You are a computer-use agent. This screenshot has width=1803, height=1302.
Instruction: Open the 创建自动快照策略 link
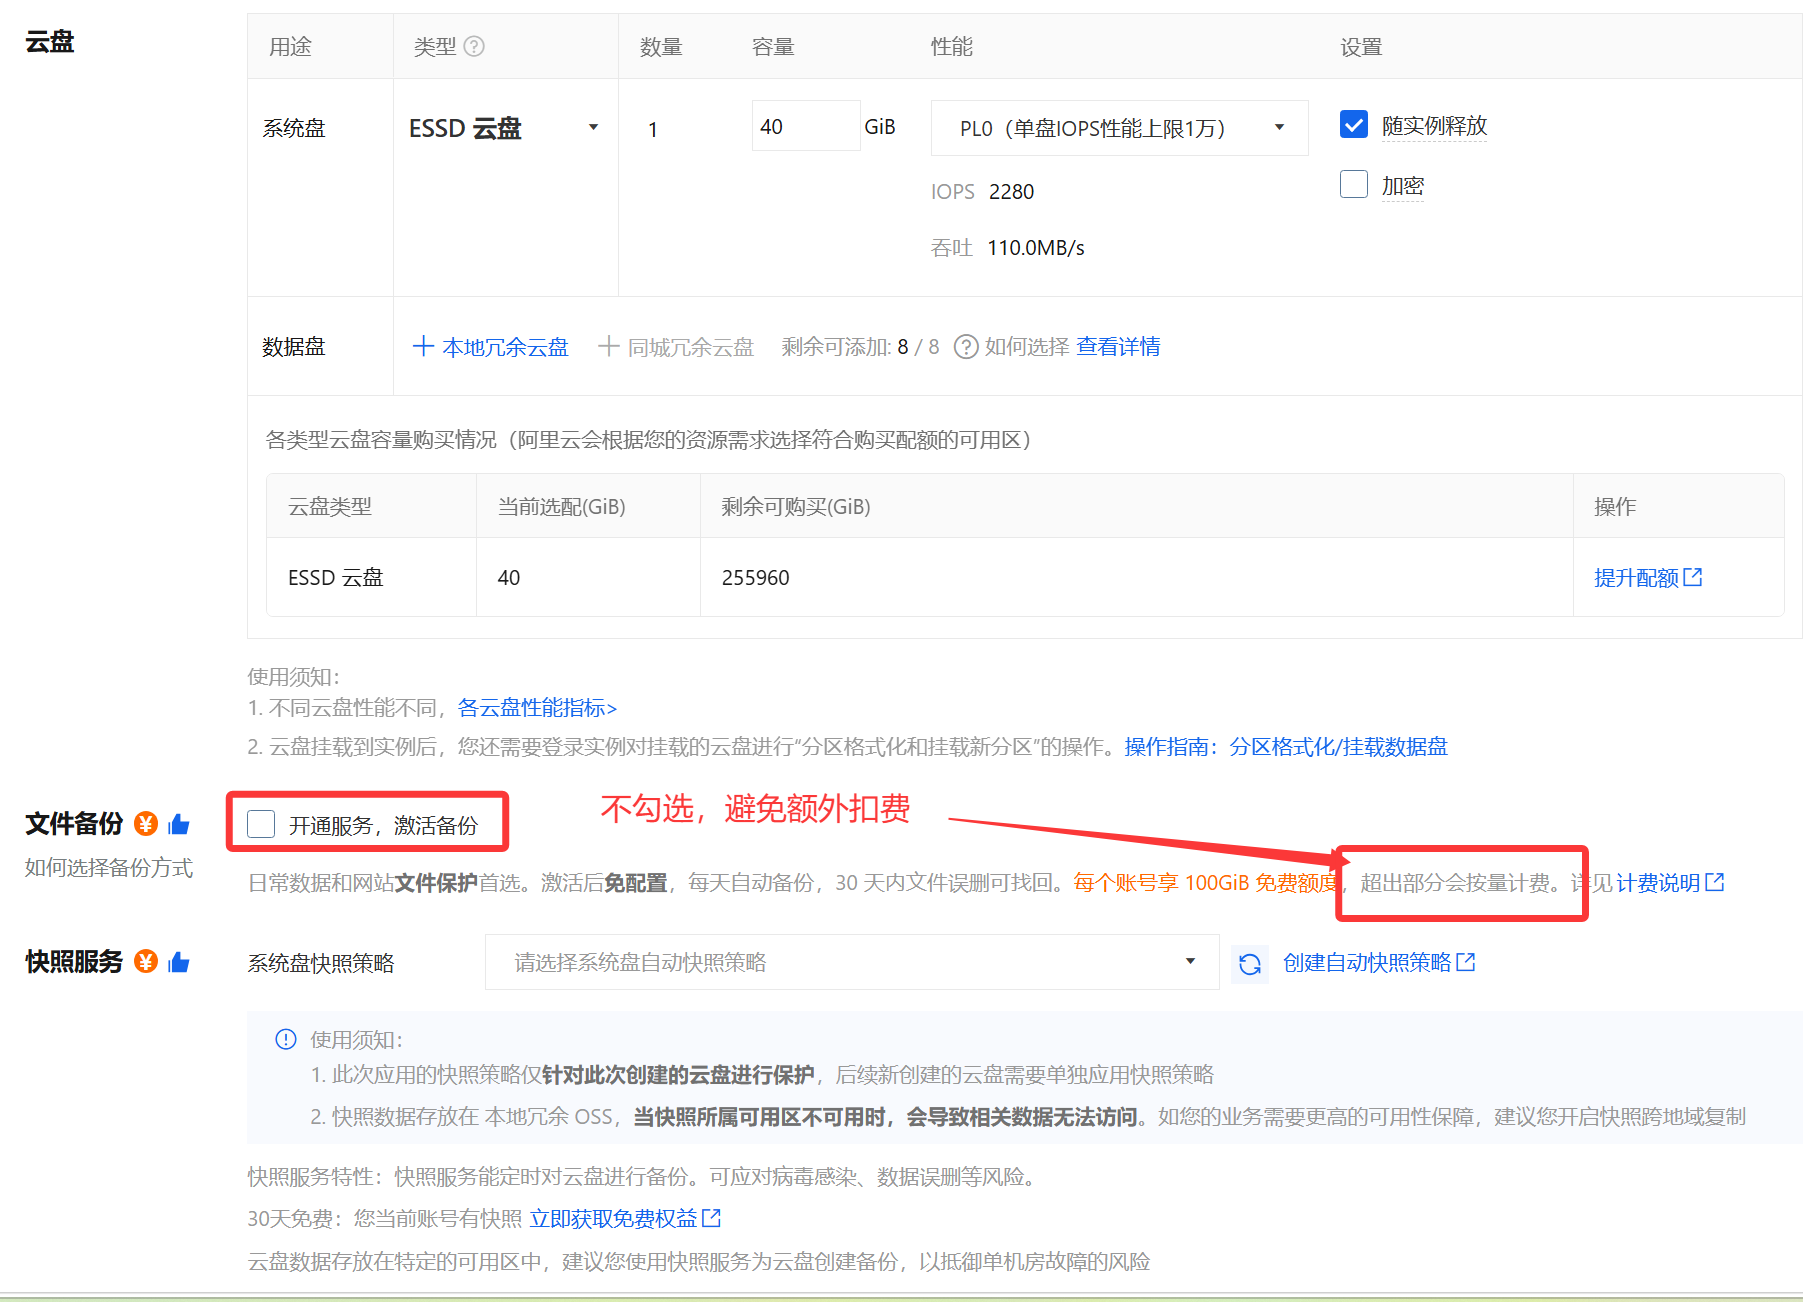1367,963
